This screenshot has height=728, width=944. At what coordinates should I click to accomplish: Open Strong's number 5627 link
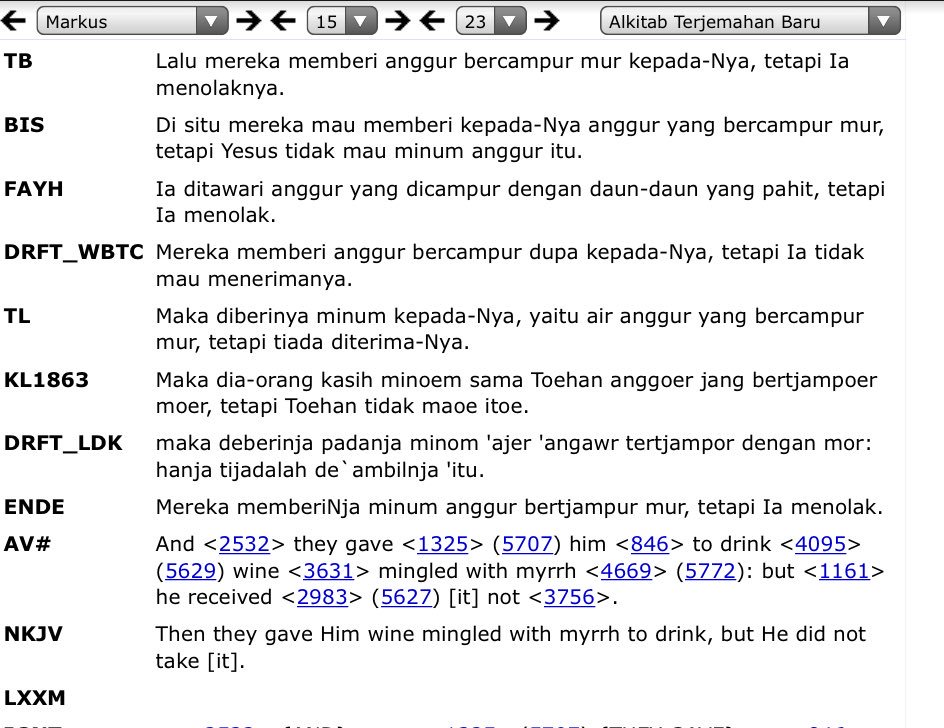coord(406,597)
